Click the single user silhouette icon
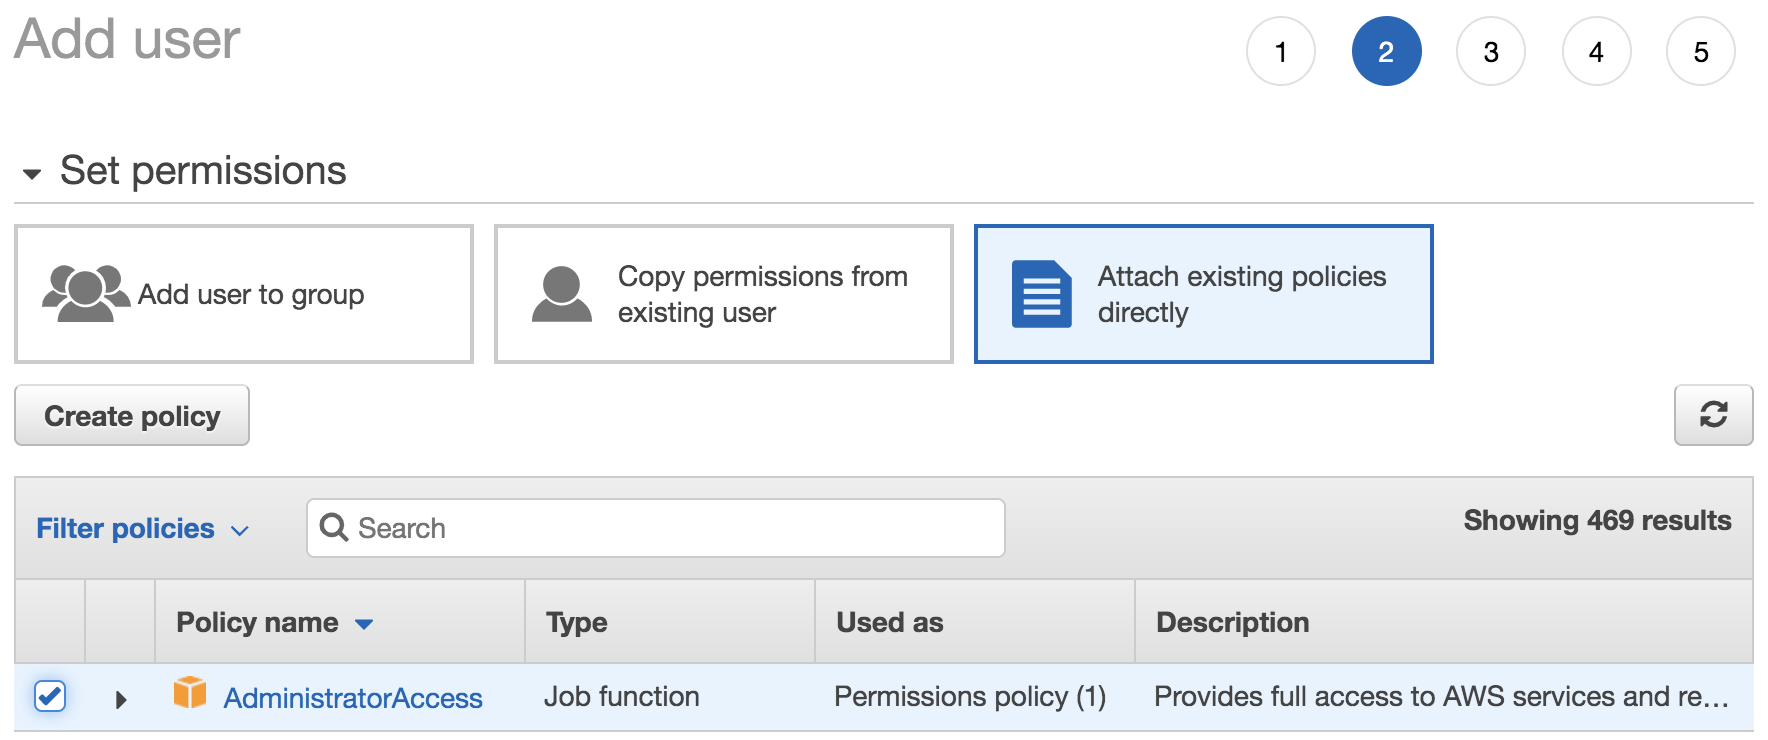1768x740 pixels. click(x=561, y=294)
